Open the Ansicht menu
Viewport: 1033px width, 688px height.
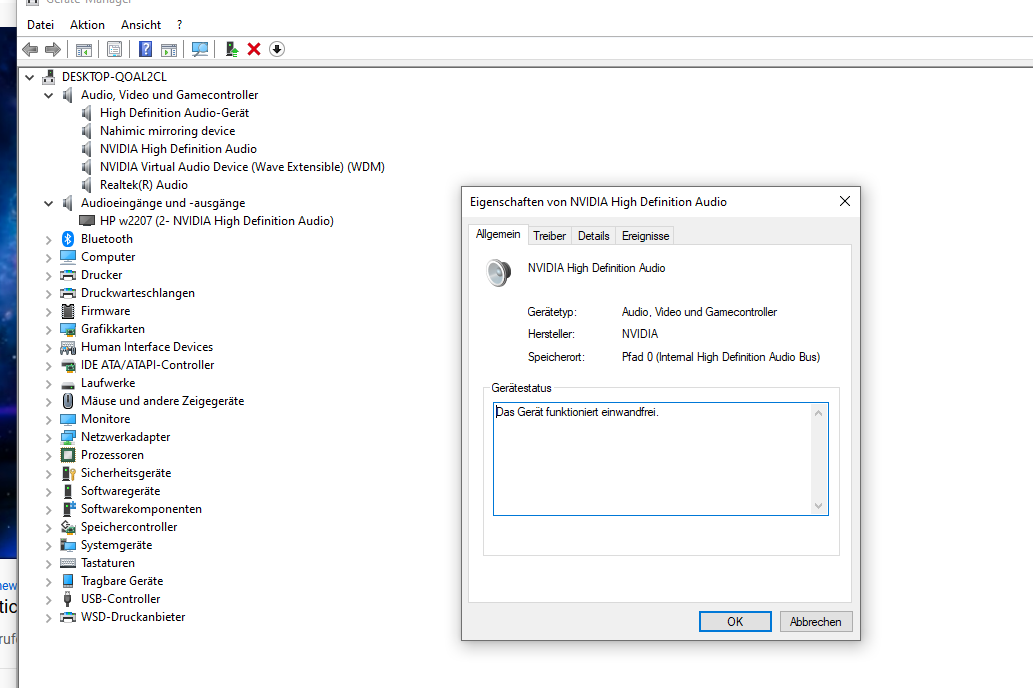(x=141, y=25)
